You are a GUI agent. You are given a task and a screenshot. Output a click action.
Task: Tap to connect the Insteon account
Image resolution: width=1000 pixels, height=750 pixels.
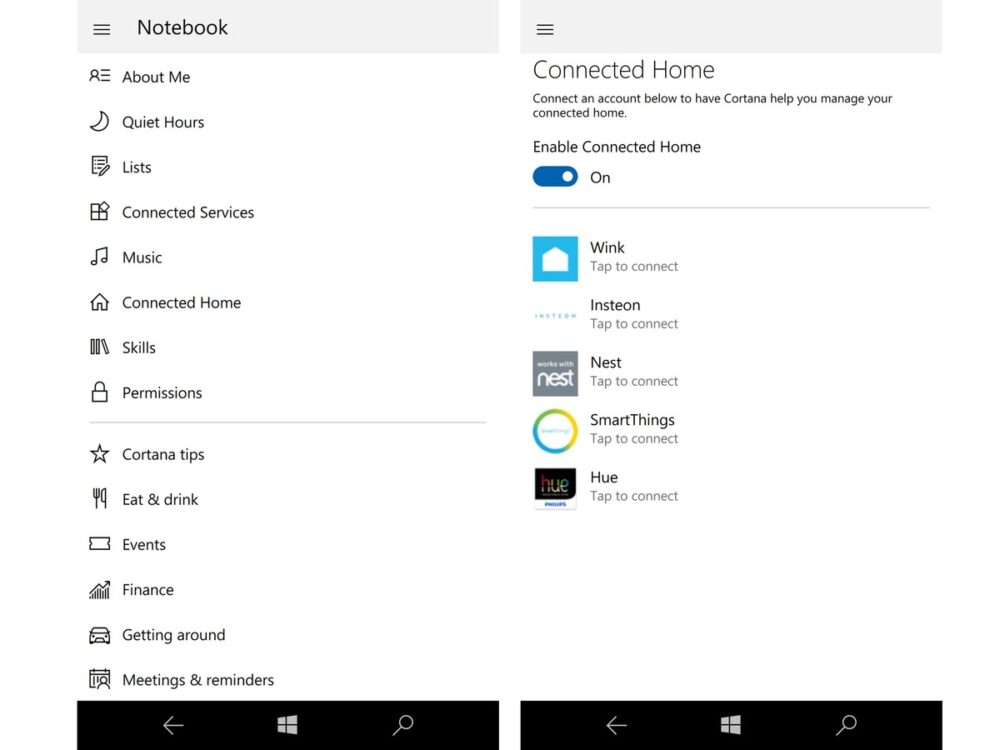tap(634, 314)
